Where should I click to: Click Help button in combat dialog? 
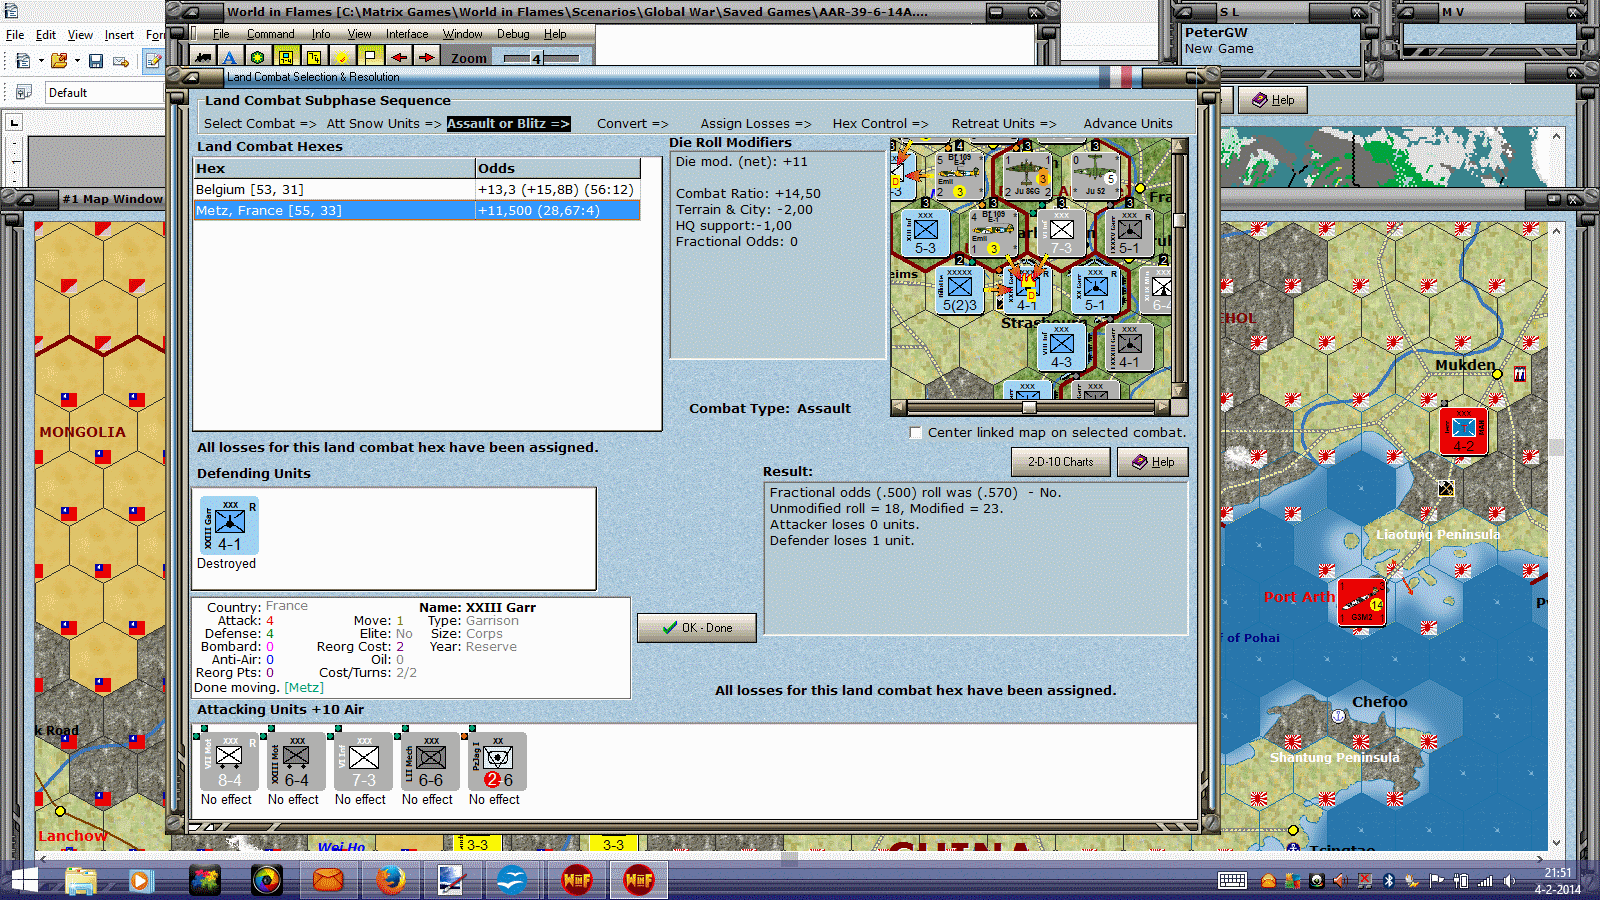[x=1153, y=462]
